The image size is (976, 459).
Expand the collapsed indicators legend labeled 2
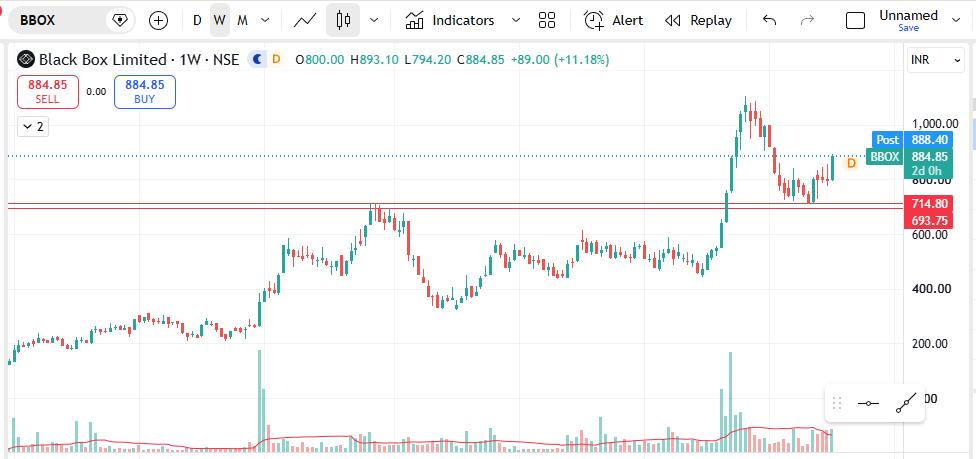(33, 126)
